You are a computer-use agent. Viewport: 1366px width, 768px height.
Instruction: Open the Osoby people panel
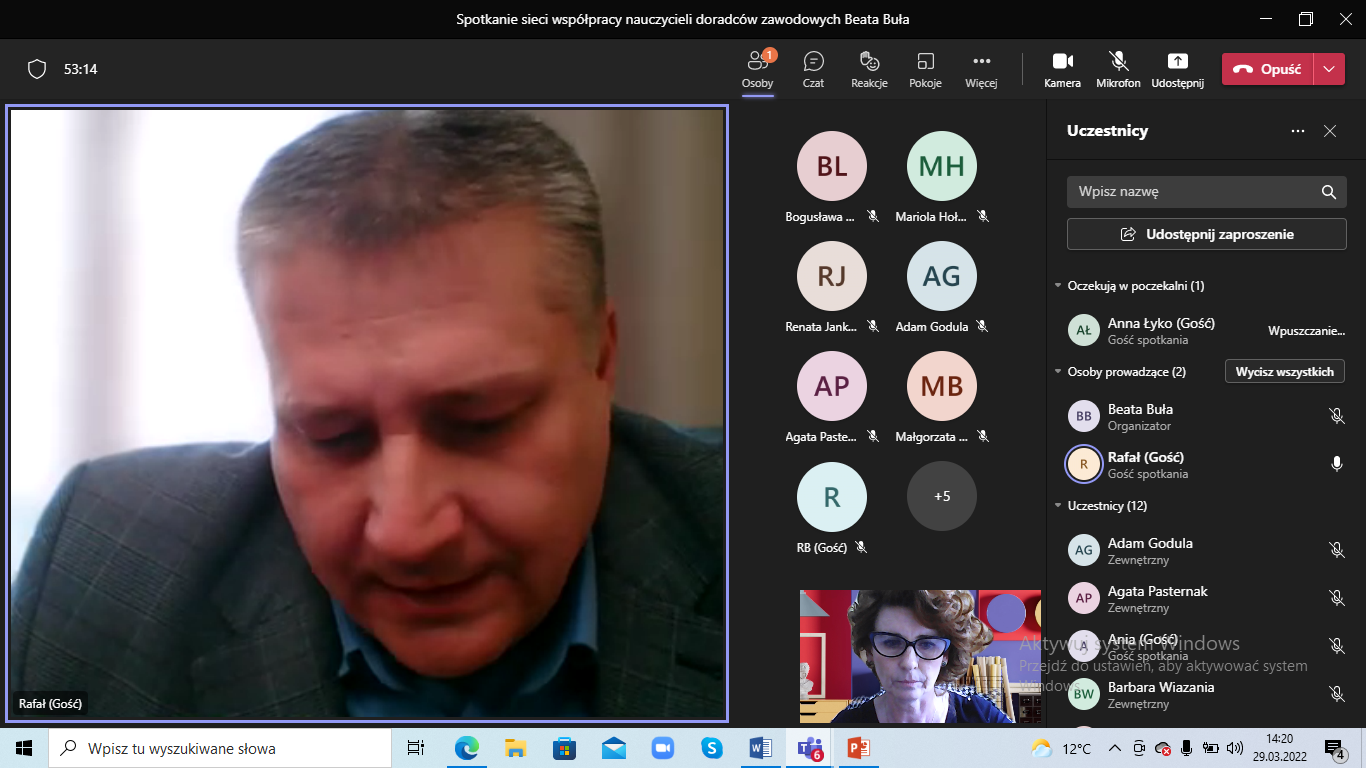(757, 69)
